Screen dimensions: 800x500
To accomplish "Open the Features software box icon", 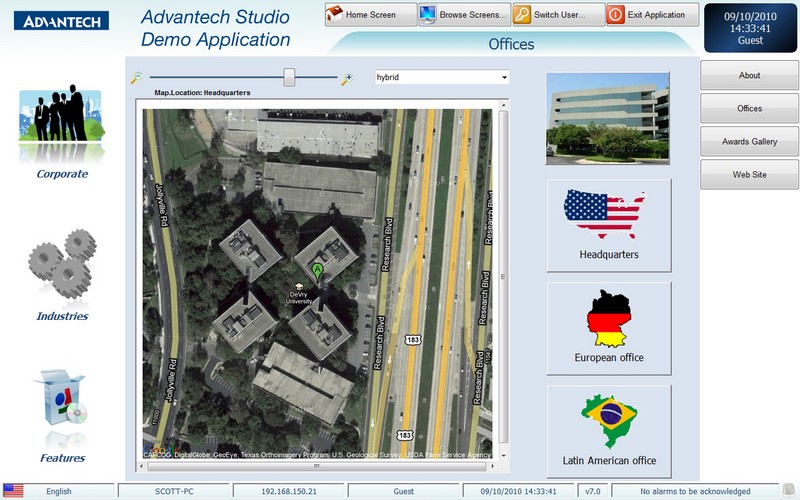I will pos(62,397).
